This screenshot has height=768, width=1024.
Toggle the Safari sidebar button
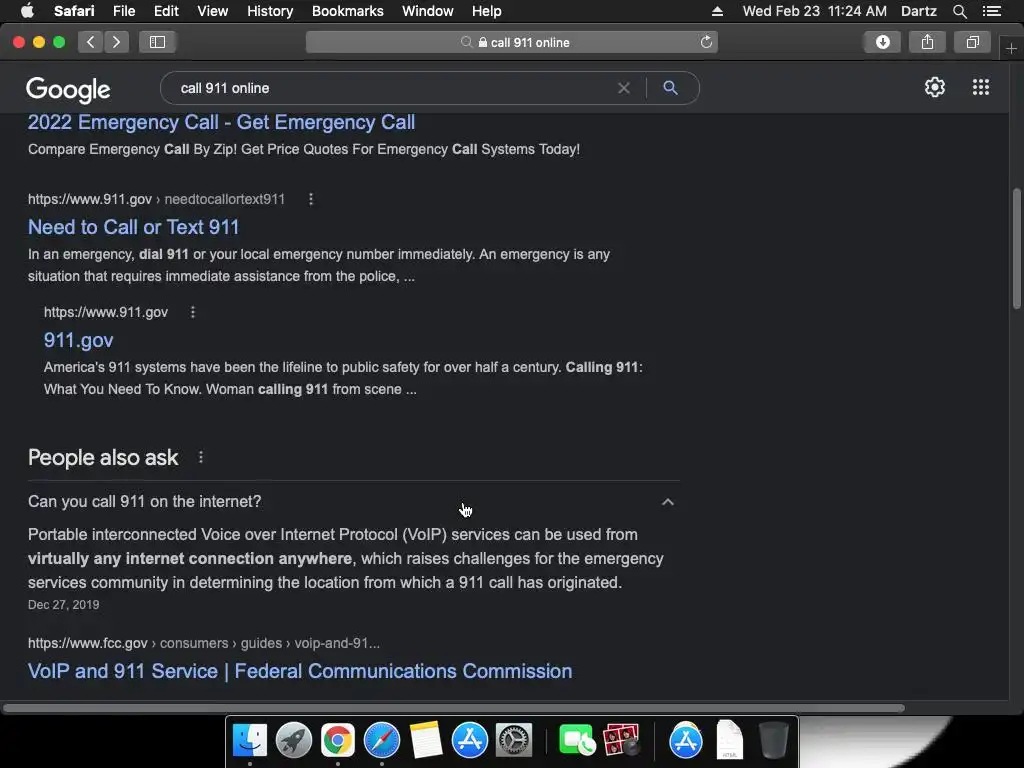[157, 42]
